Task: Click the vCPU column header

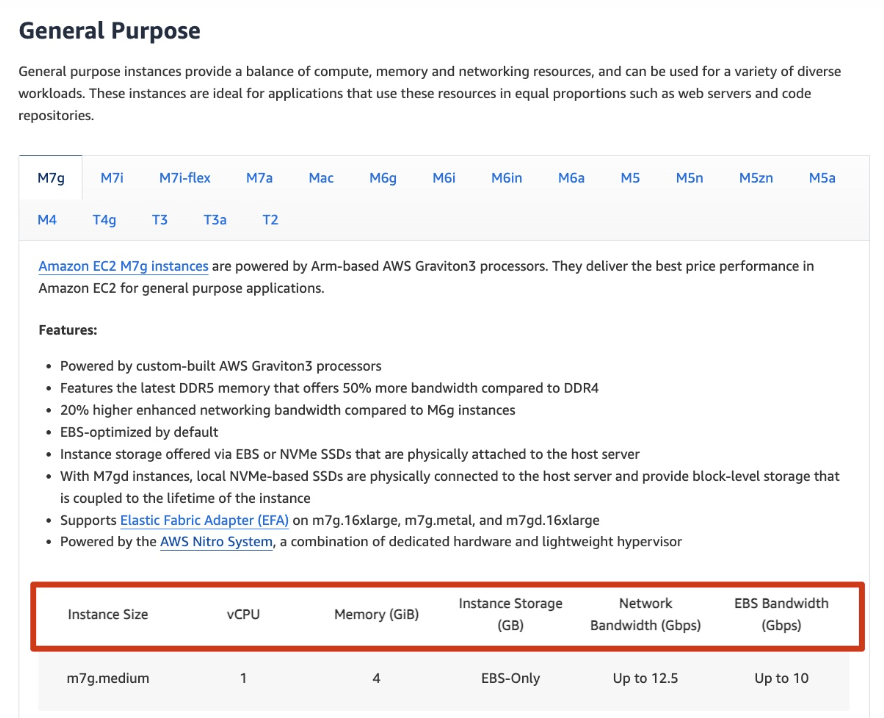Action: click(244, 614)
